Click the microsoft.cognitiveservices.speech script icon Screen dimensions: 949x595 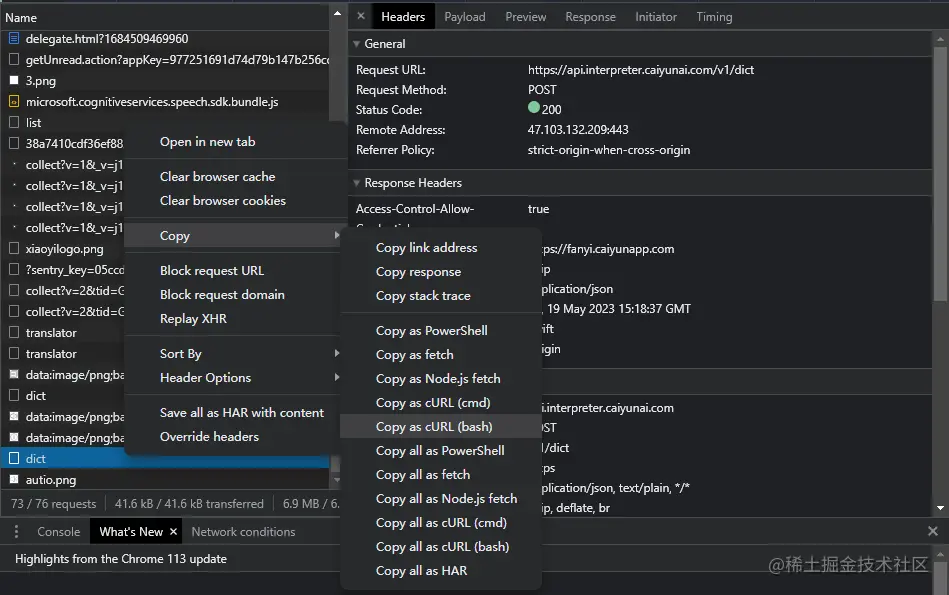pos(14,102)
